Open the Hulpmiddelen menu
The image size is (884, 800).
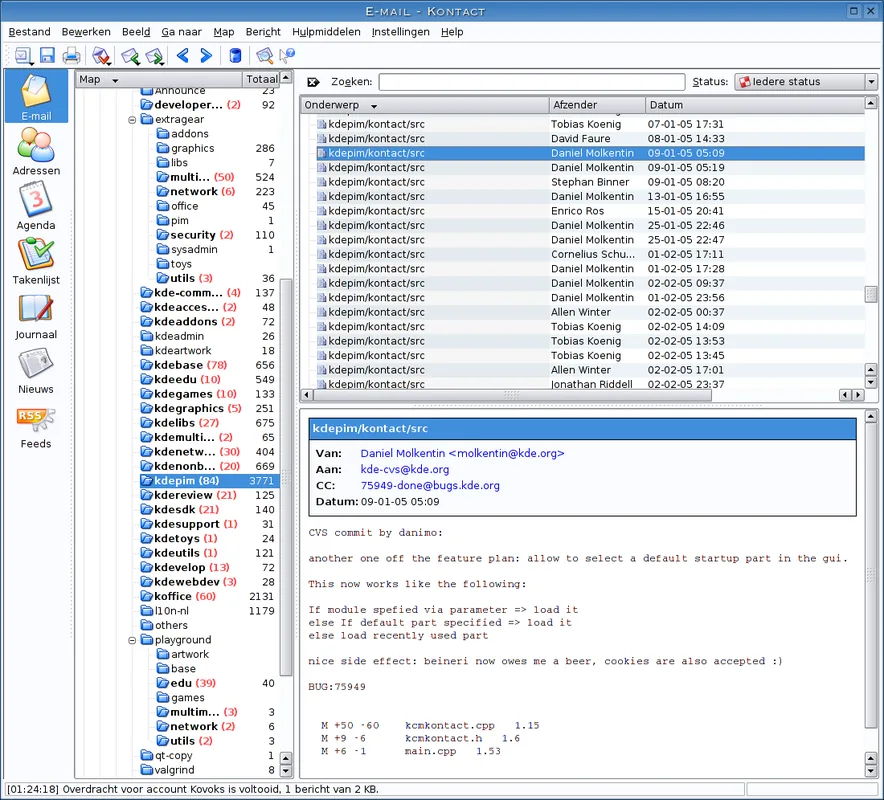(326, 32)
